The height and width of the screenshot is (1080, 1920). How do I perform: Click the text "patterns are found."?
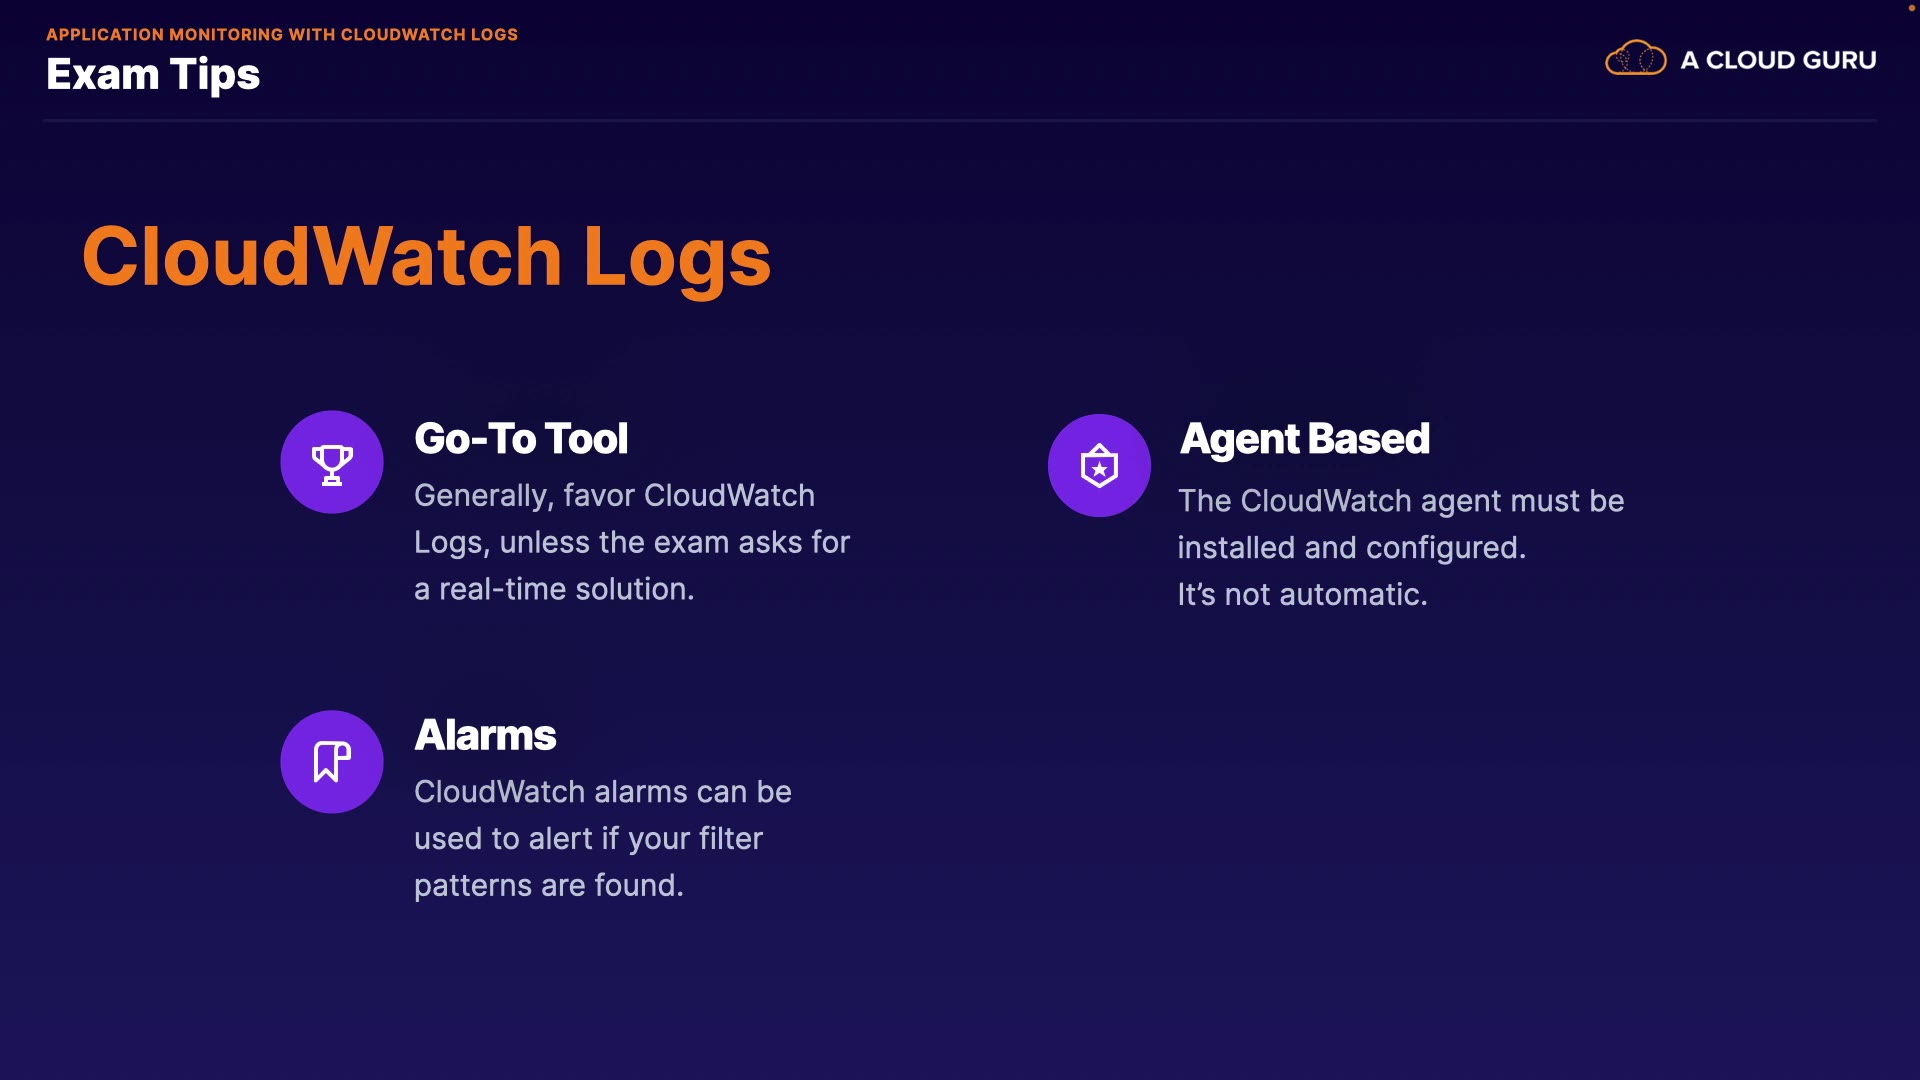548,886
